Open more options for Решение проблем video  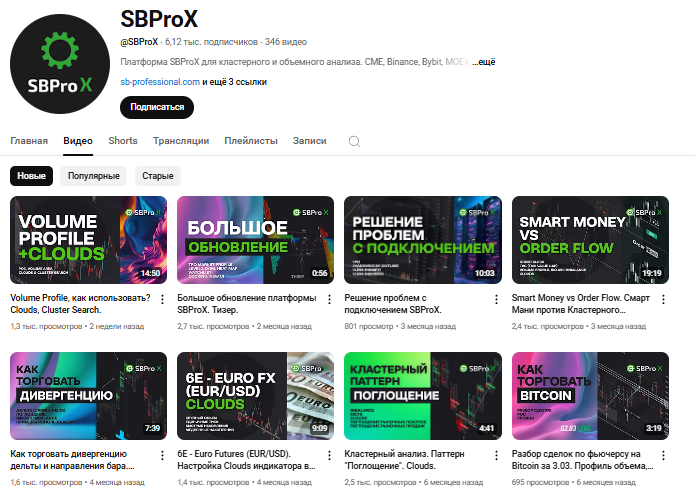point(496,300)
